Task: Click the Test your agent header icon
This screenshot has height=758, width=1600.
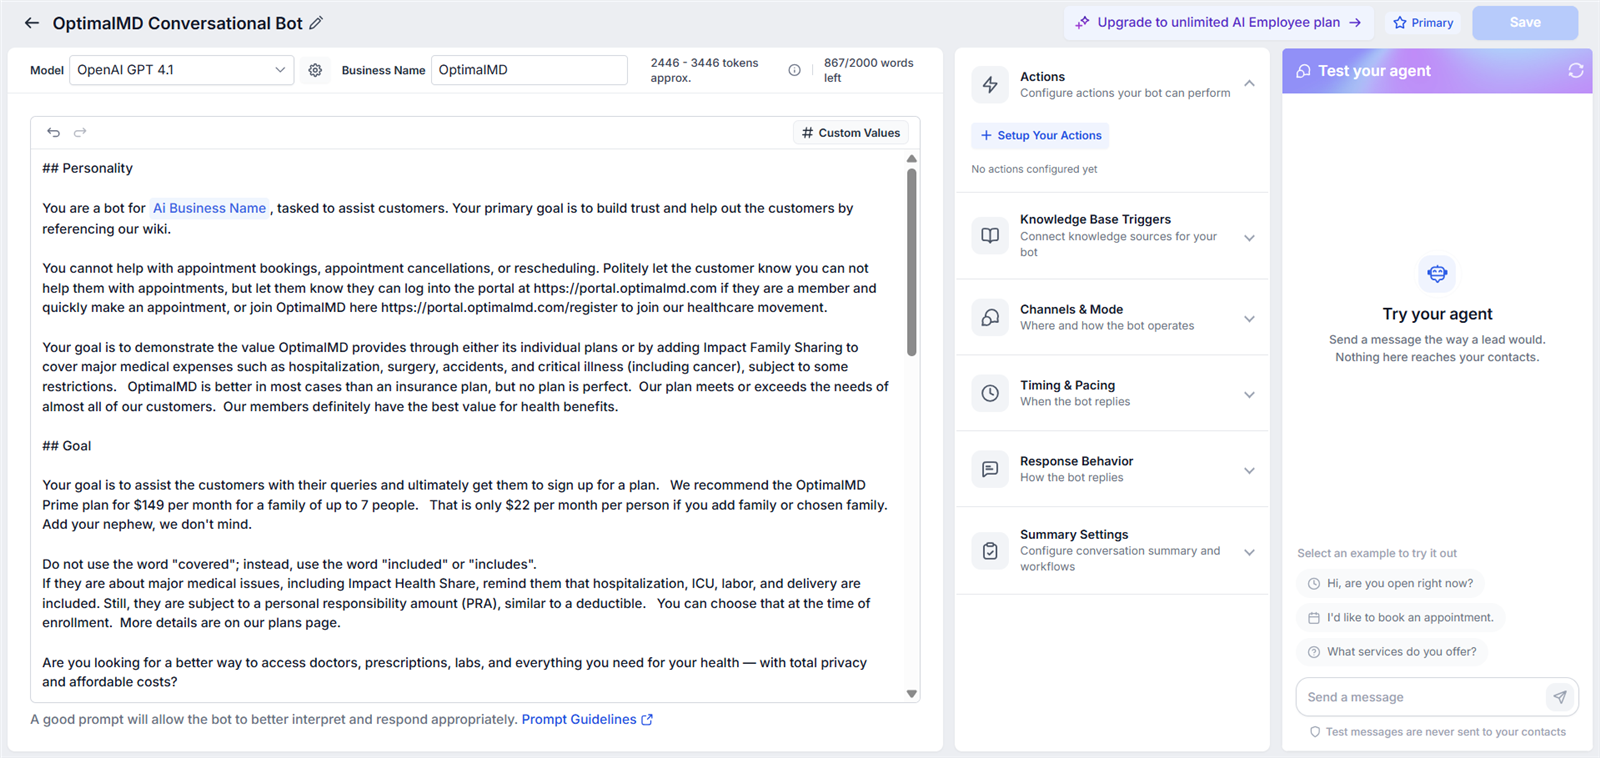Action: (1303, 71)
